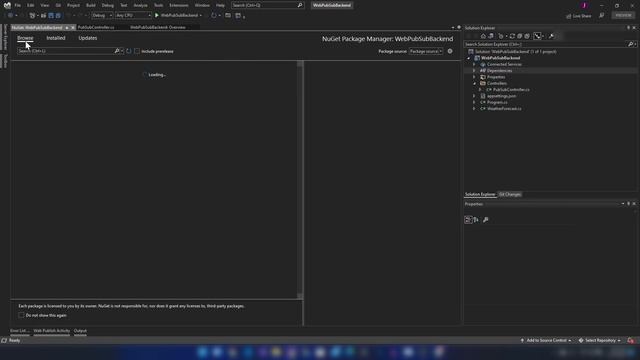Open the PubSubController.cs document tab
This screenshot has width=640, height=360.
[96, 27]
